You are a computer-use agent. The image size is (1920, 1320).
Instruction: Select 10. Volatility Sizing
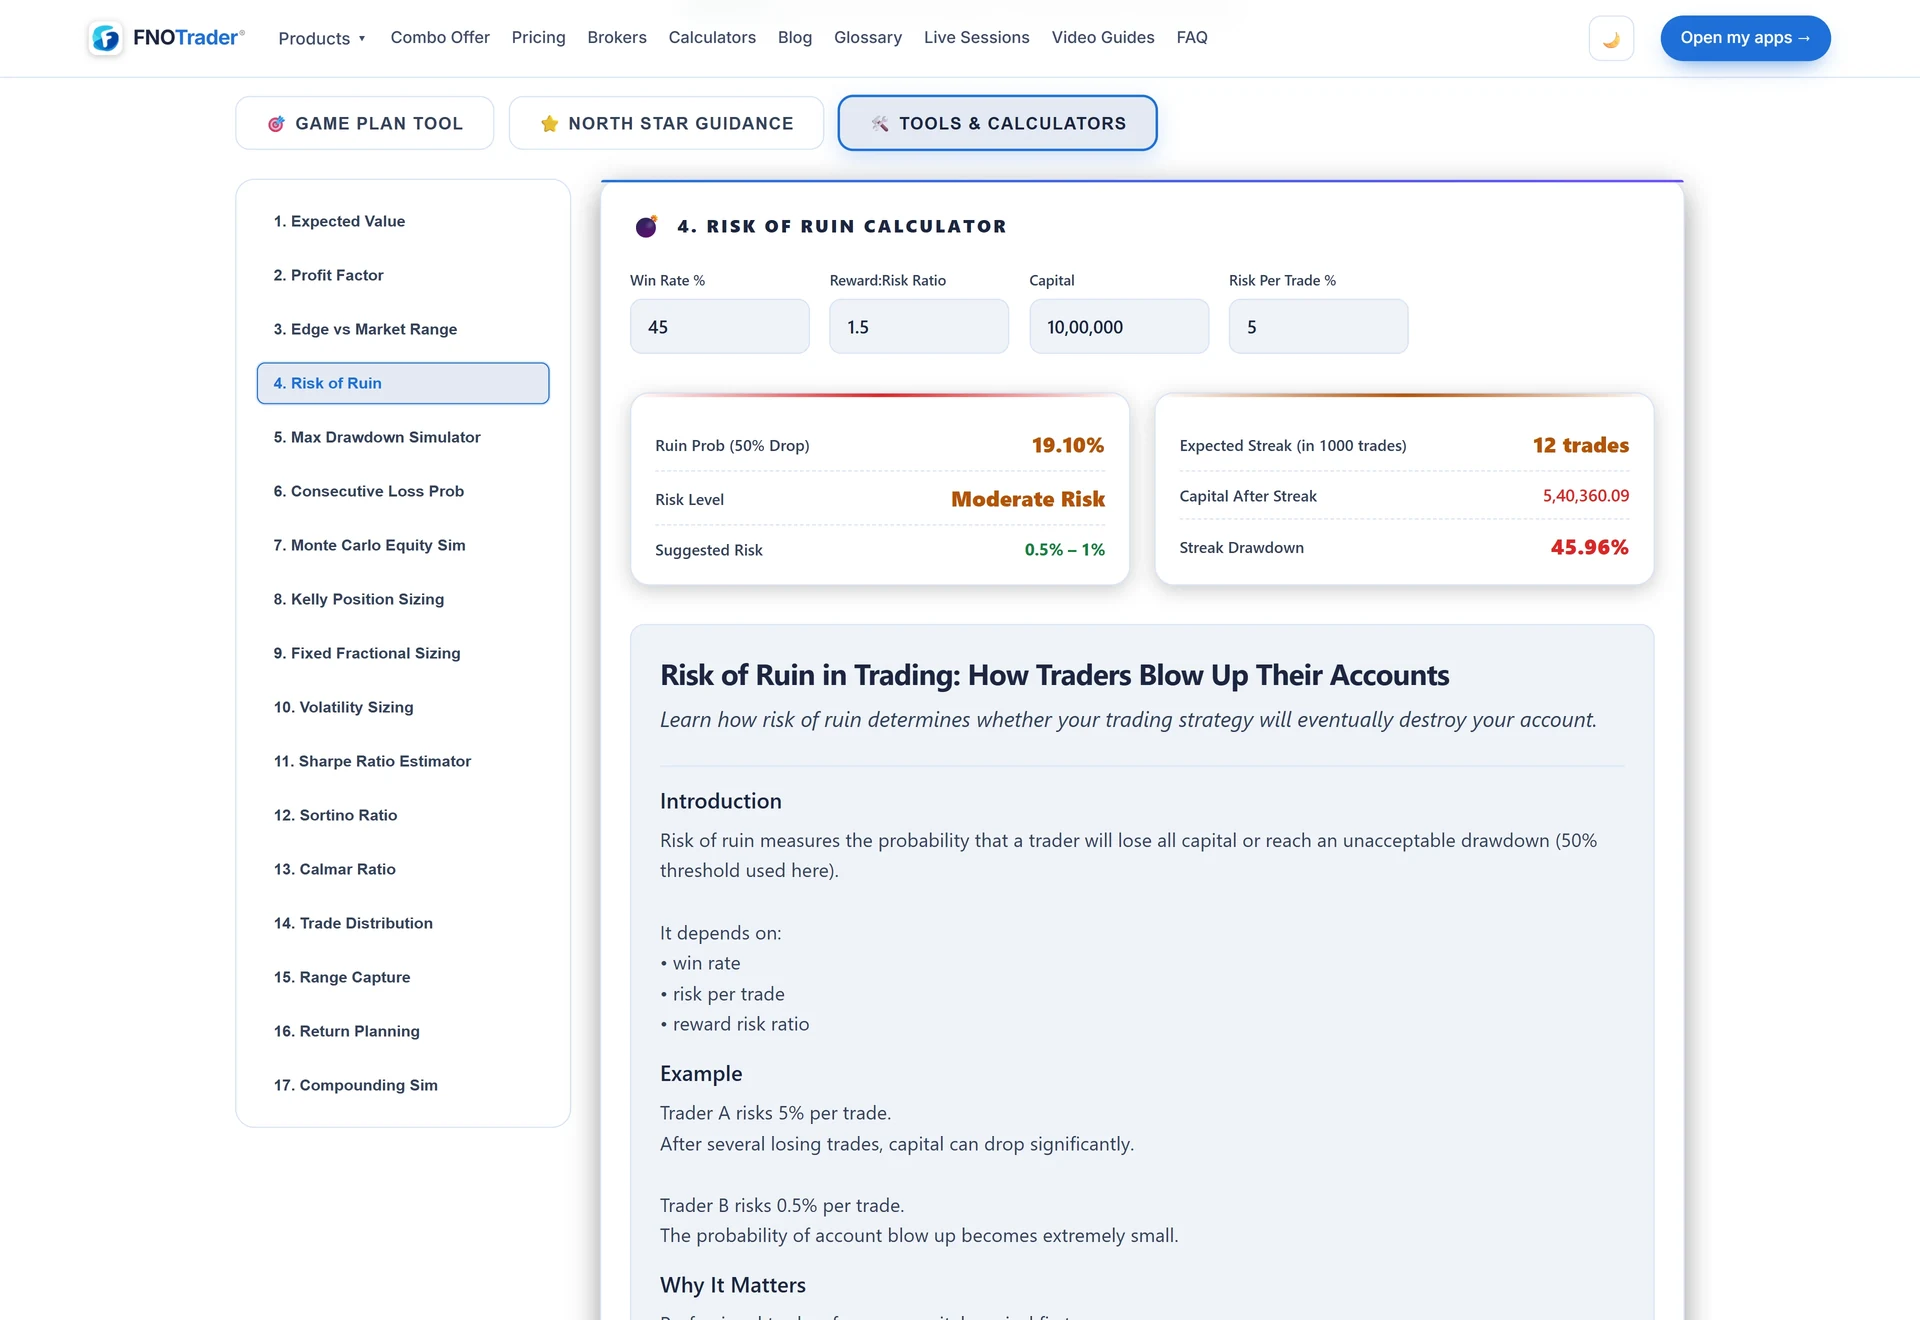tap(403, 707)
